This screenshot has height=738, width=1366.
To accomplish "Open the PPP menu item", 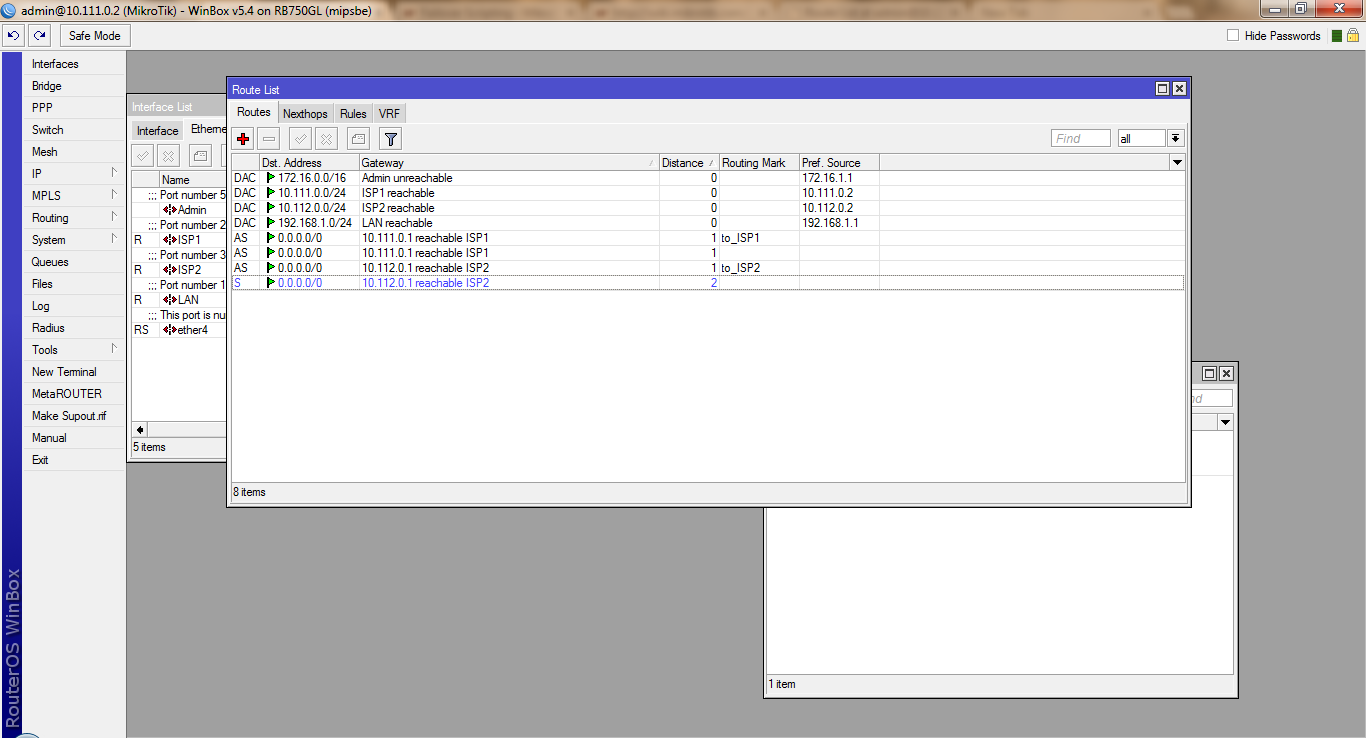I will click(74, 108).
